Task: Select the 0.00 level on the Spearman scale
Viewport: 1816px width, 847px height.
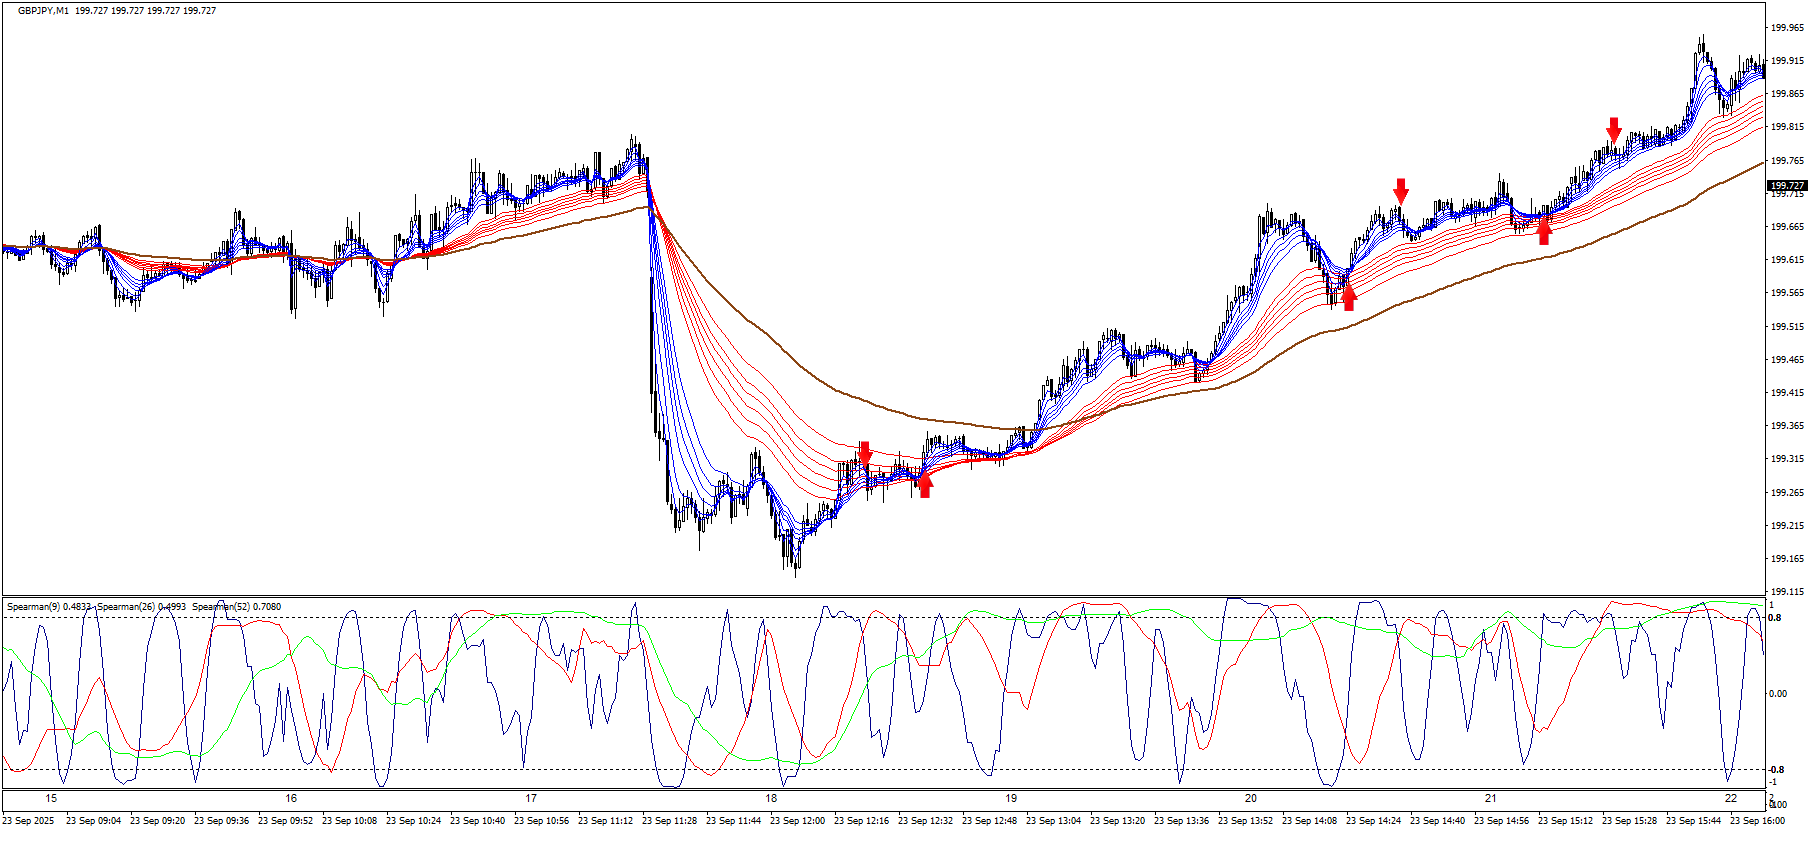Action: 1778,694
